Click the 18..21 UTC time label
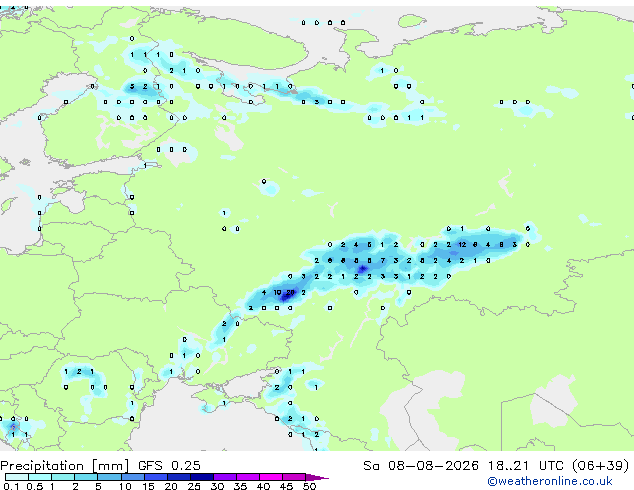Image resolution: width=634 pixels, height=490 pixels. [525, 466]
